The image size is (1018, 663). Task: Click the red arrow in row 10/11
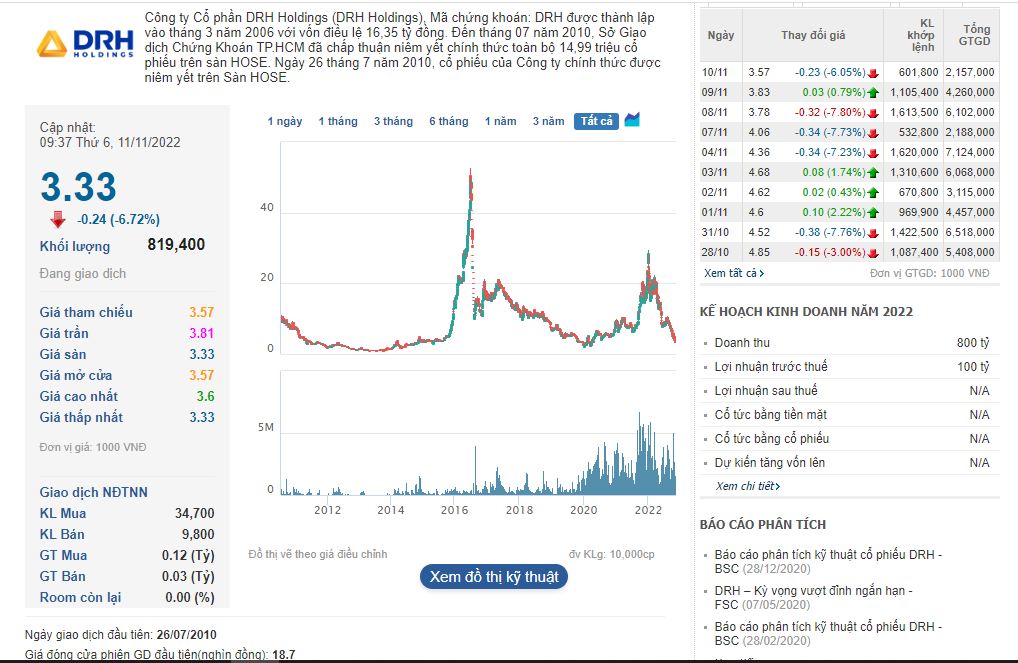873,73
